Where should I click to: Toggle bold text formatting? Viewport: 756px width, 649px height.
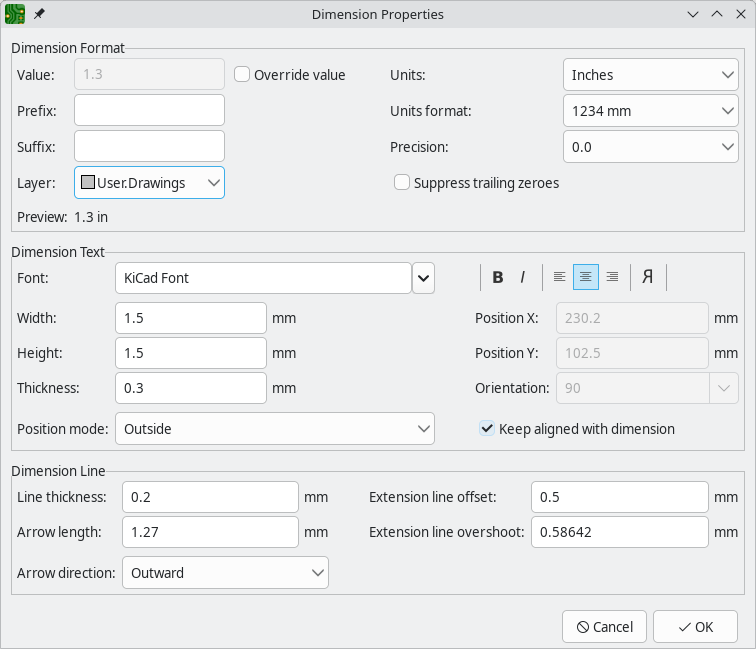click(498, 277)
